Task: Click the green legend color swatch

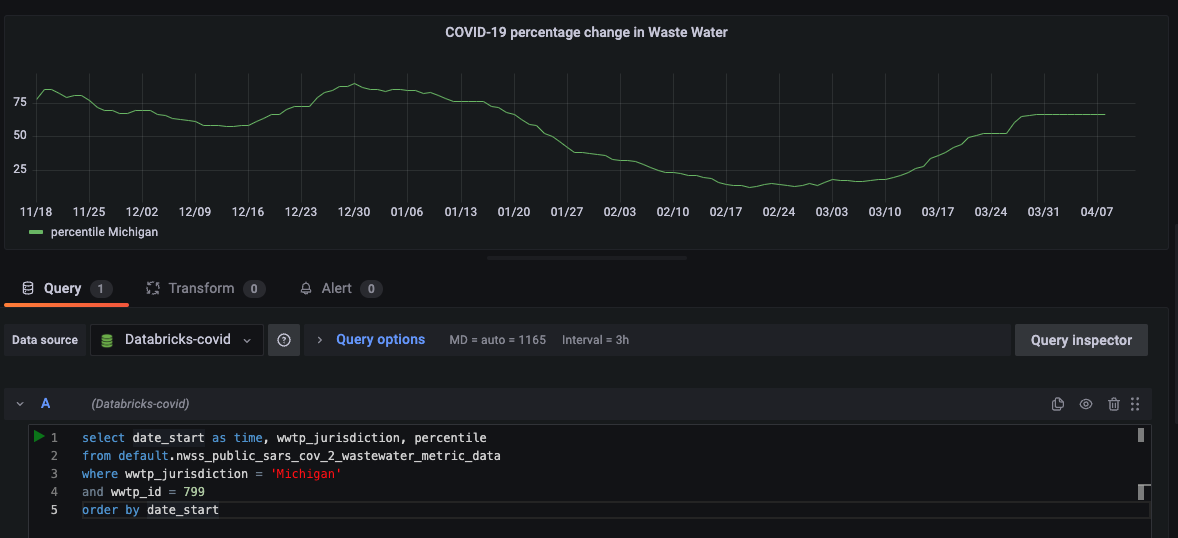Action: pyautogui.click(x=37, y=232)
